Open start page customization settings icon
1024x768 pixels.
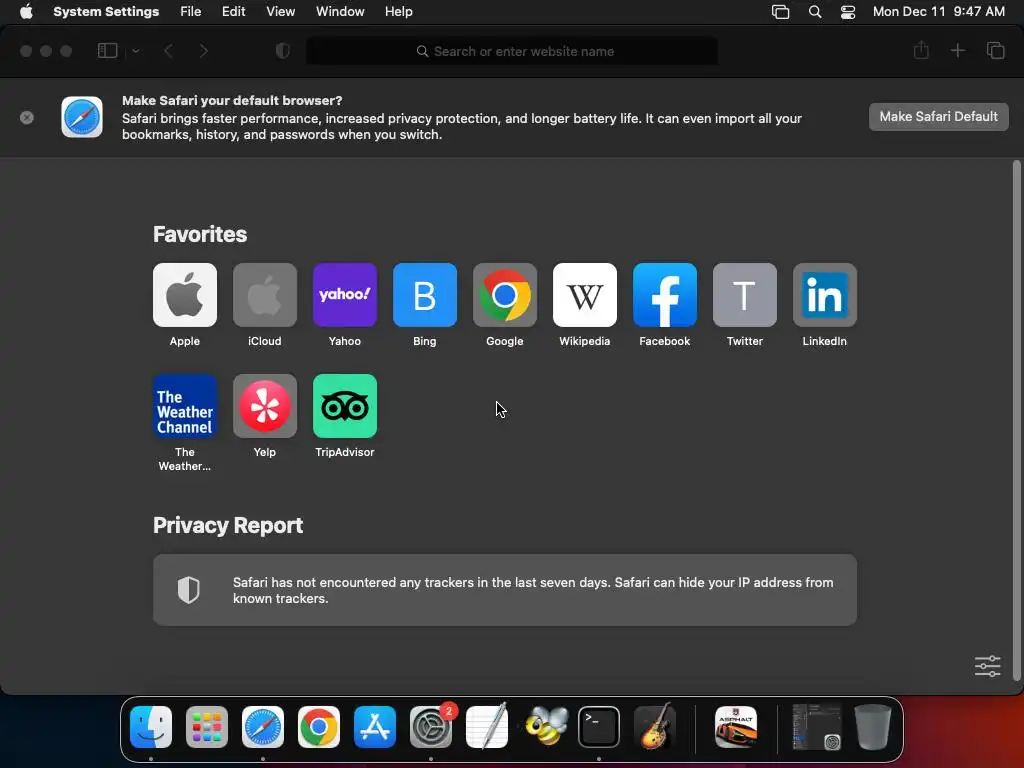tap(987, 666)
